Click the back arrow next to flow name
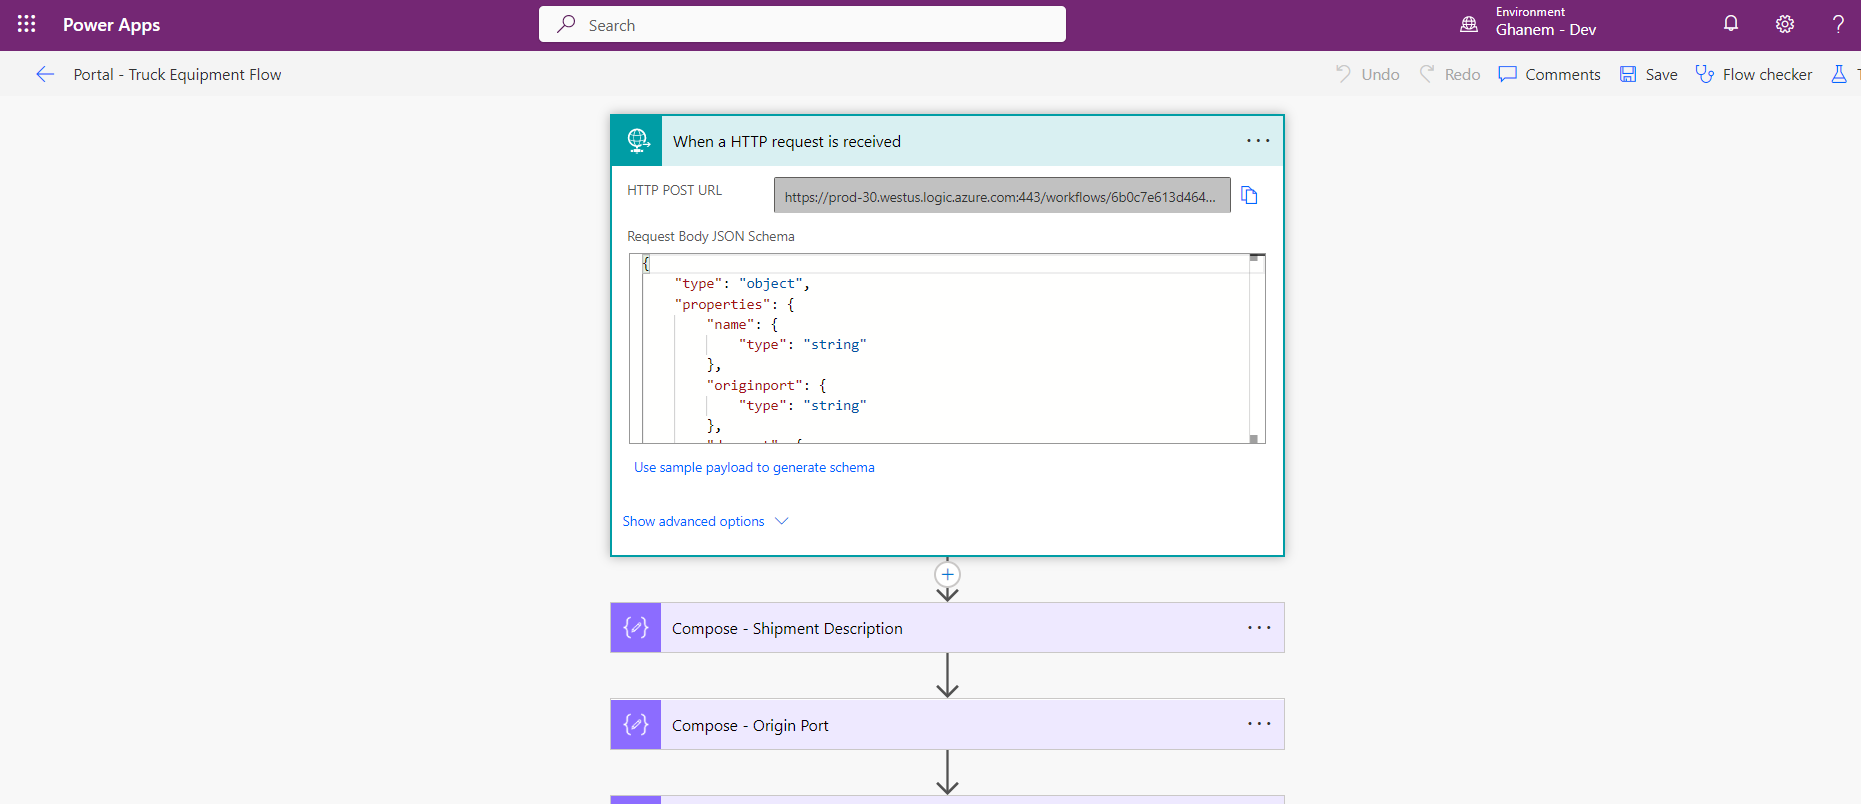 coord(45,74)
